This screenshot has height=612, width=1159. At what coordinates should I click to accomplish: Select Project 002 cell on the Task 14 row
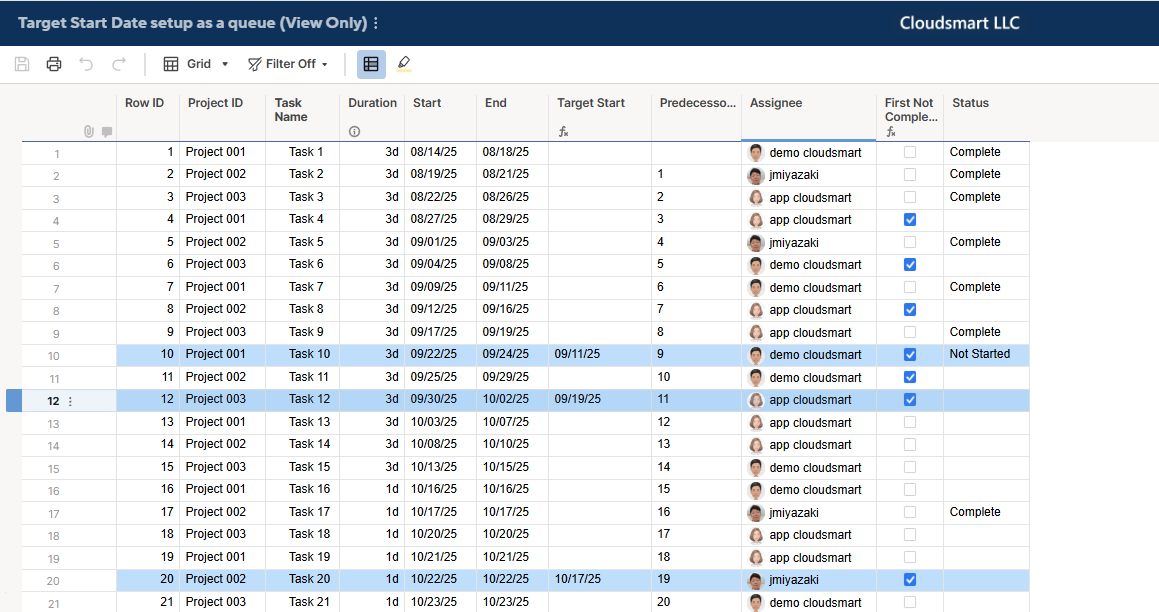(222, 444)
